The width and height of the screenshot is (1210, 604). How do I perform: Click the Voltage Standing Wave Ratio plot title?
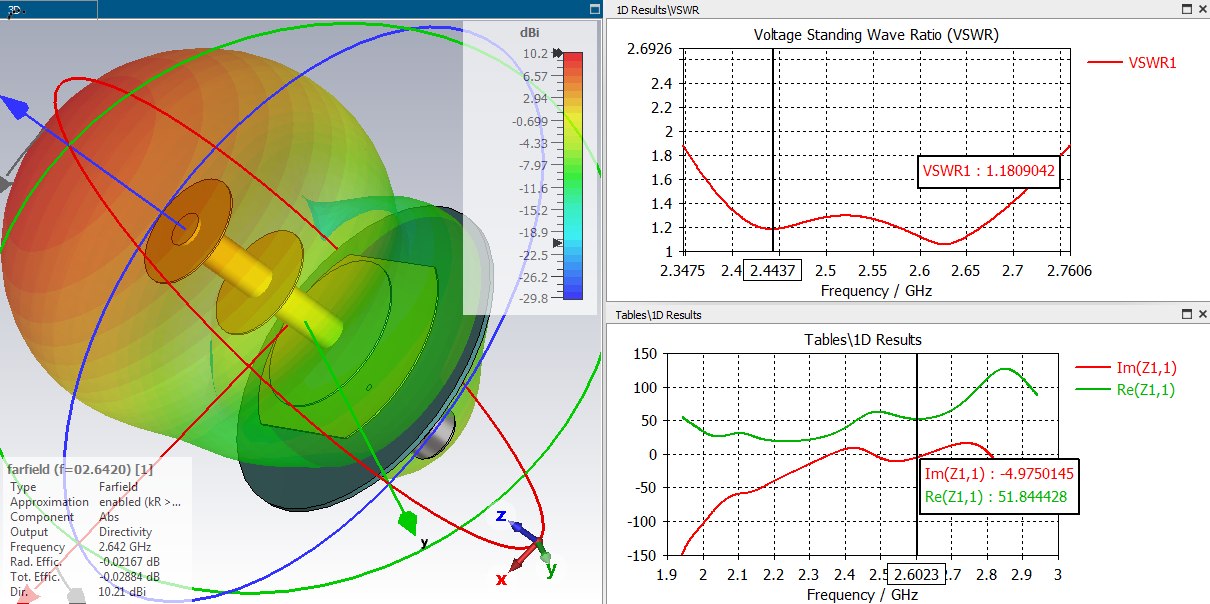(x=876, y=34)
